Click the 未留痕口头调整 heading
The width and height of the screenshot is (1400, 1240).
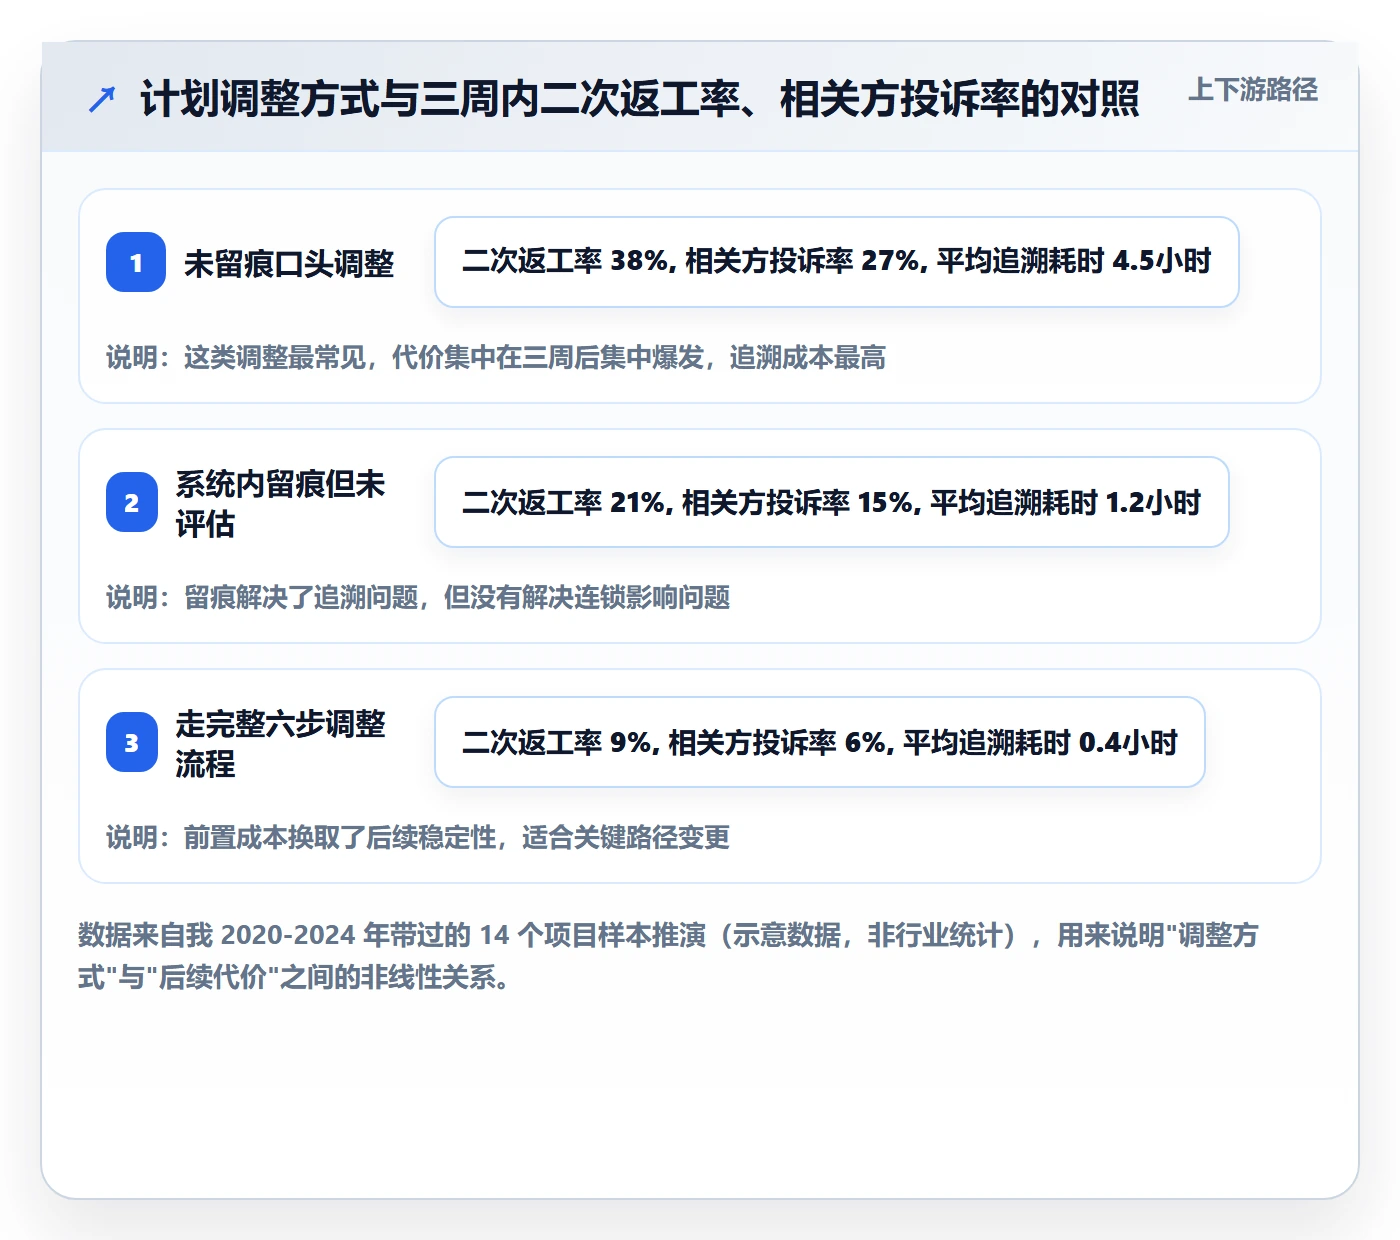click(289, 263)
